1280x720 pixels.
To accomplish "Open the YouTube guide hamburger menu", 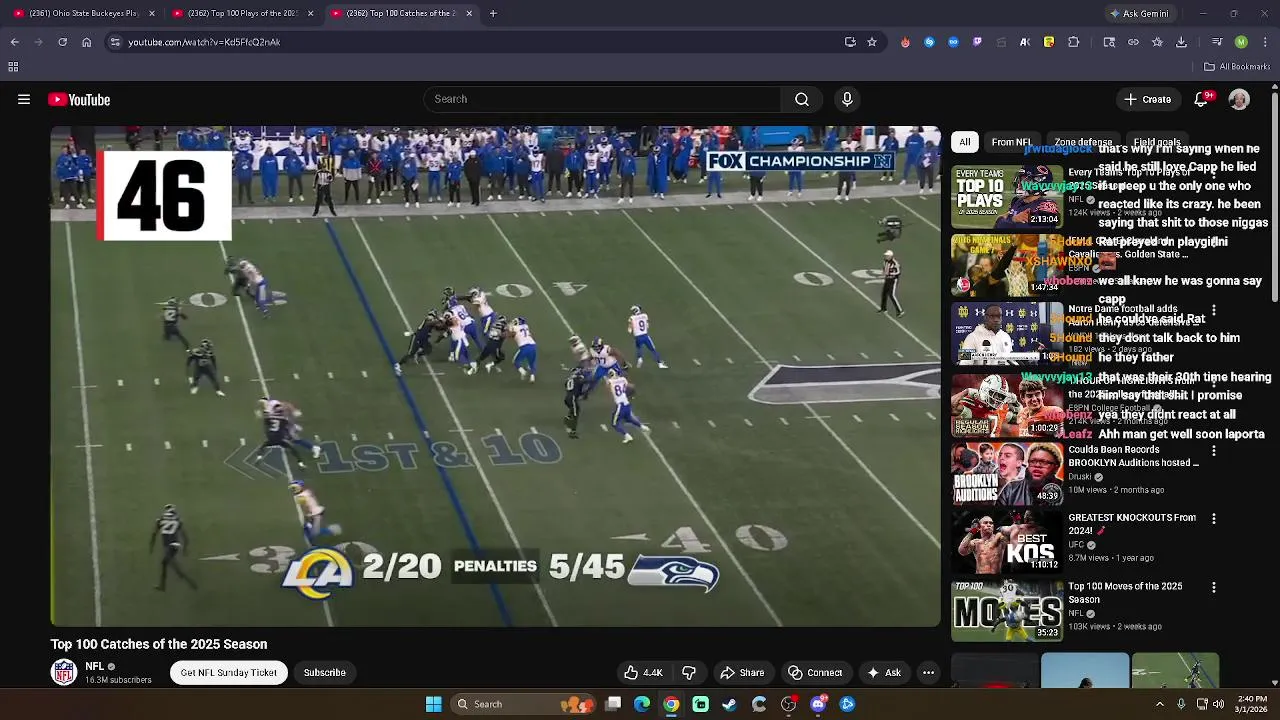I will click(24, 99).
